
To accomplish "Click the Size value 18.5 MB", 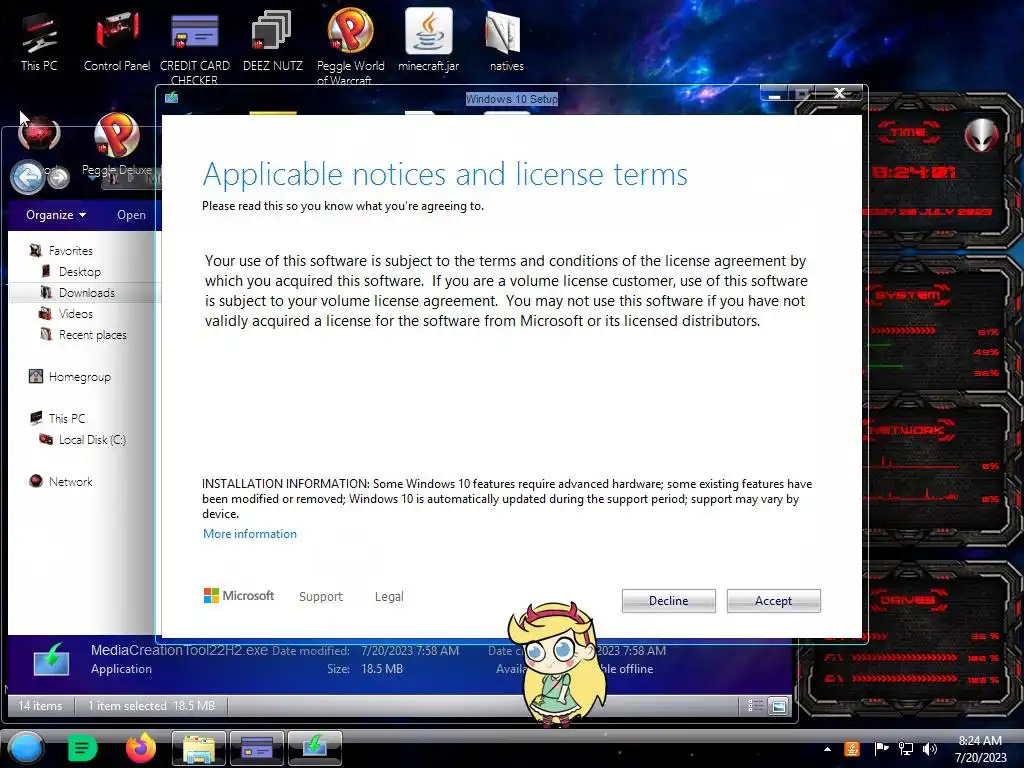I will (382, 669).
